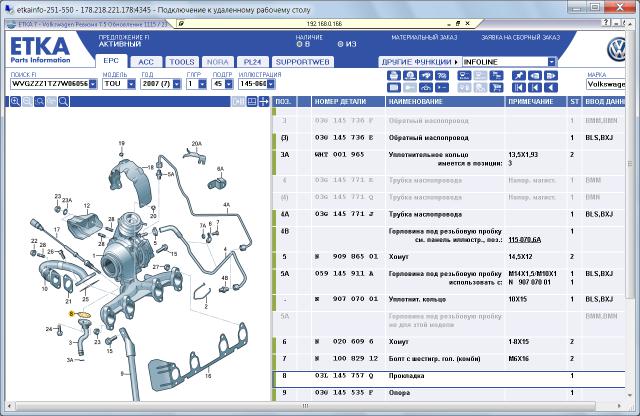Screen dimensions: 640x416
Task: Click the envelope-like rectangle icon in lower toolbar row
Action: click(x=393, y=87)
